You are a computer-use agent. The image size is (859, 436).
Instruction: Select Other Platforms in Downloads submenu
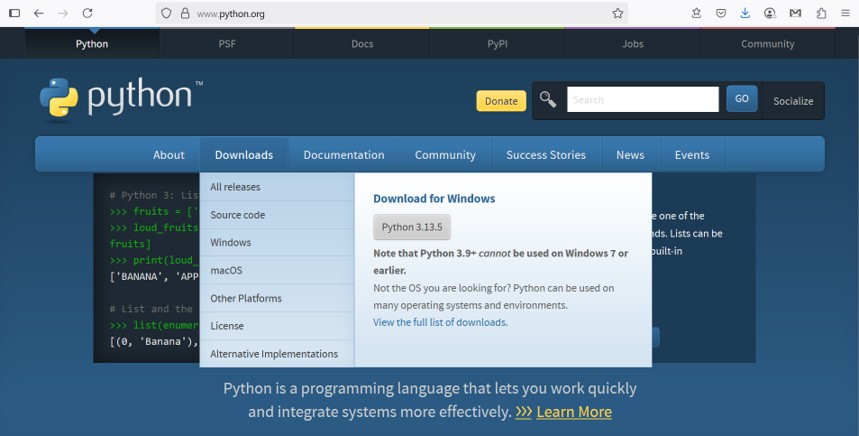[x=277, y=298]
